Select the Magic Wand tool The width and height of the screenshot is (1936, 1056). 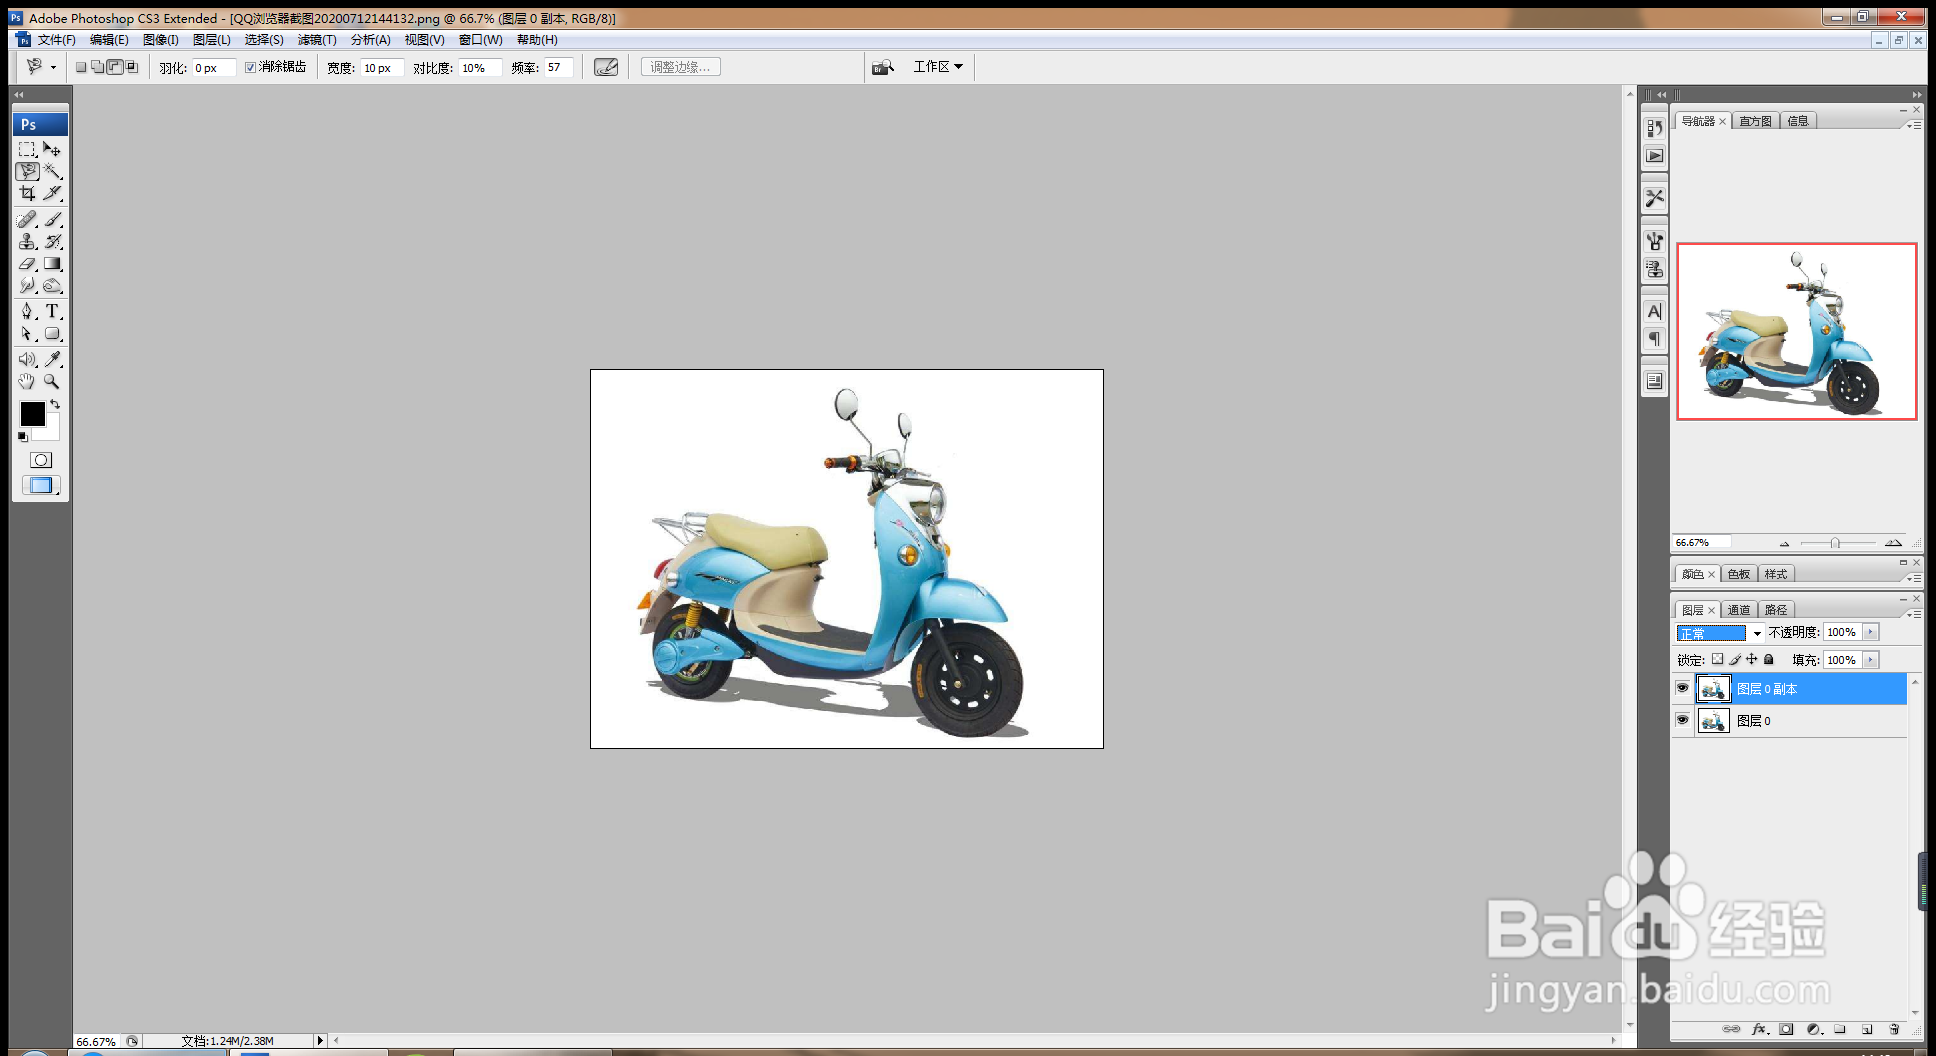pos(52,171)
